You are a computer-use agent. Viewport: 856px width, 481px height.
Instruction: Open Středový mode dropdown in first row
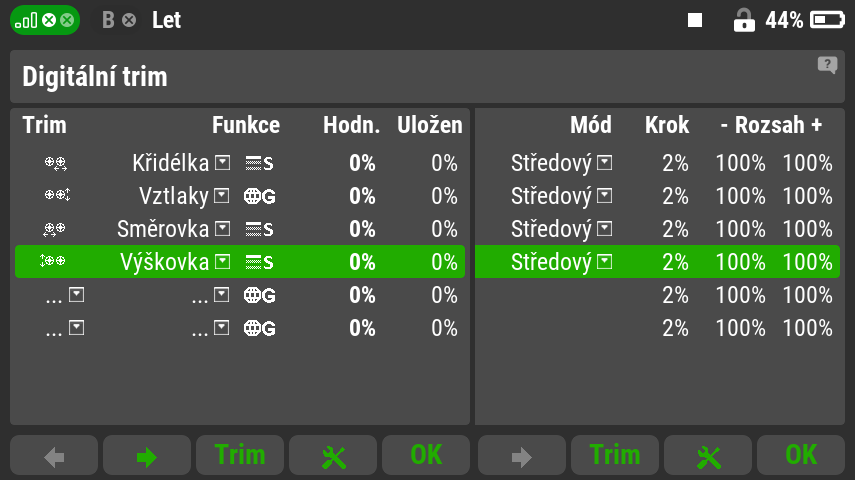tap(604, 163)
